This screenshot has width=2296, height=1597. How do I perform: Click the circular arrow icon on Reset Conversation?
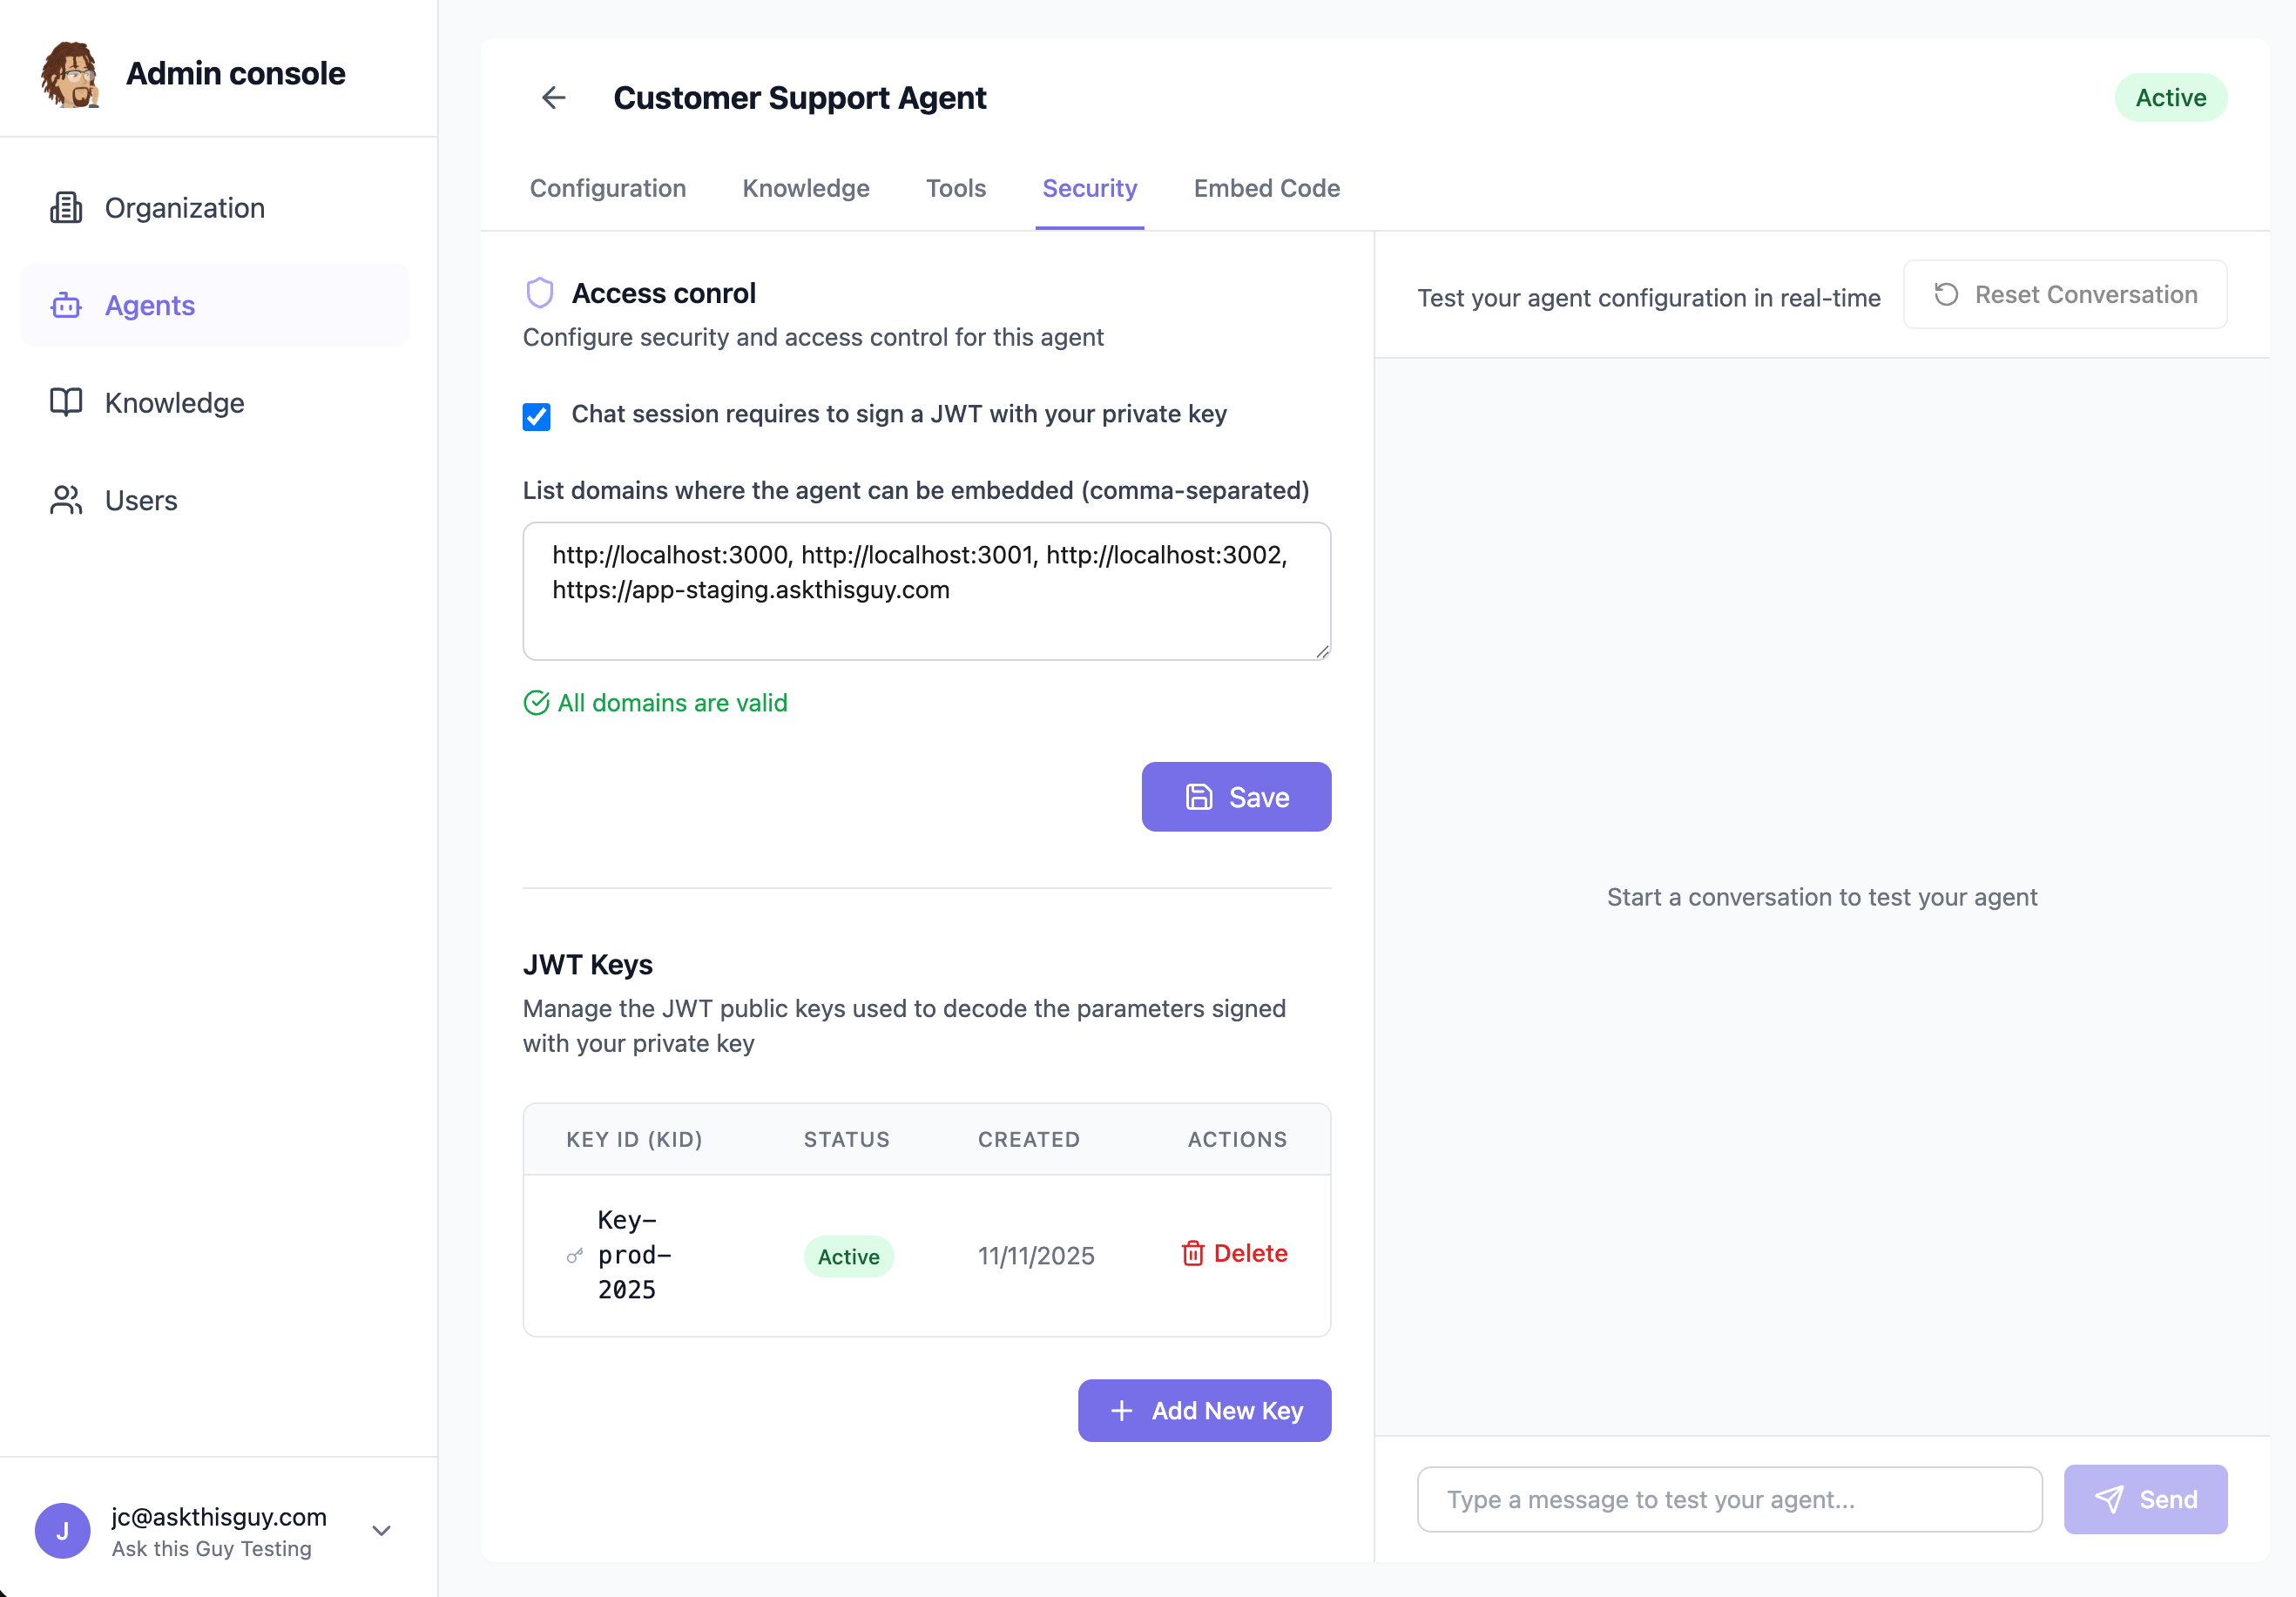click(x=1944, y=294)
